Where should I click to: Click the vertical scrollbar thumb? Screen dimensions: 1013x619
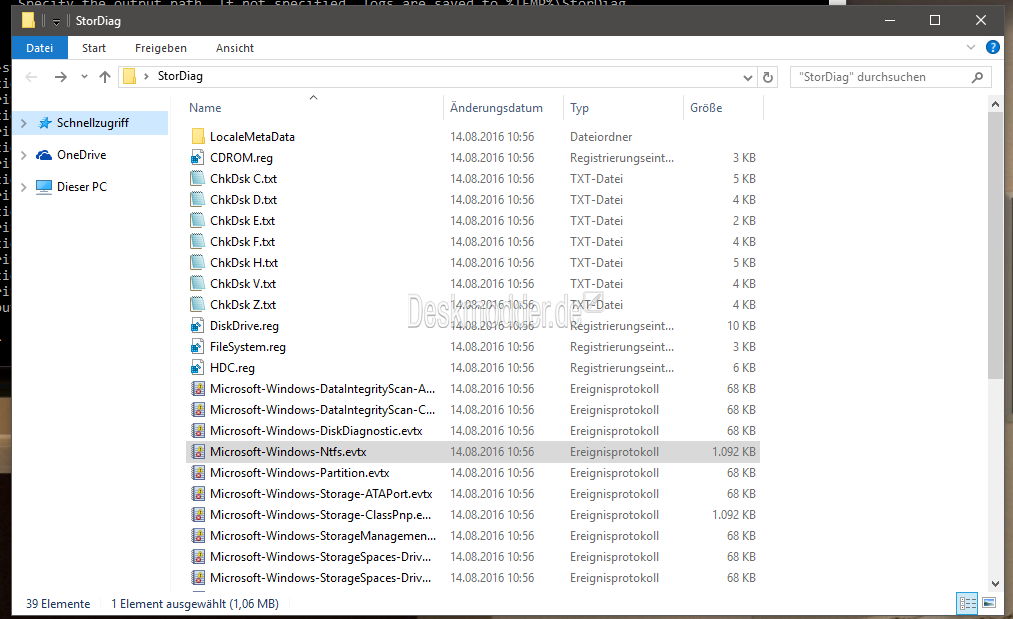(x=995, y=245)
